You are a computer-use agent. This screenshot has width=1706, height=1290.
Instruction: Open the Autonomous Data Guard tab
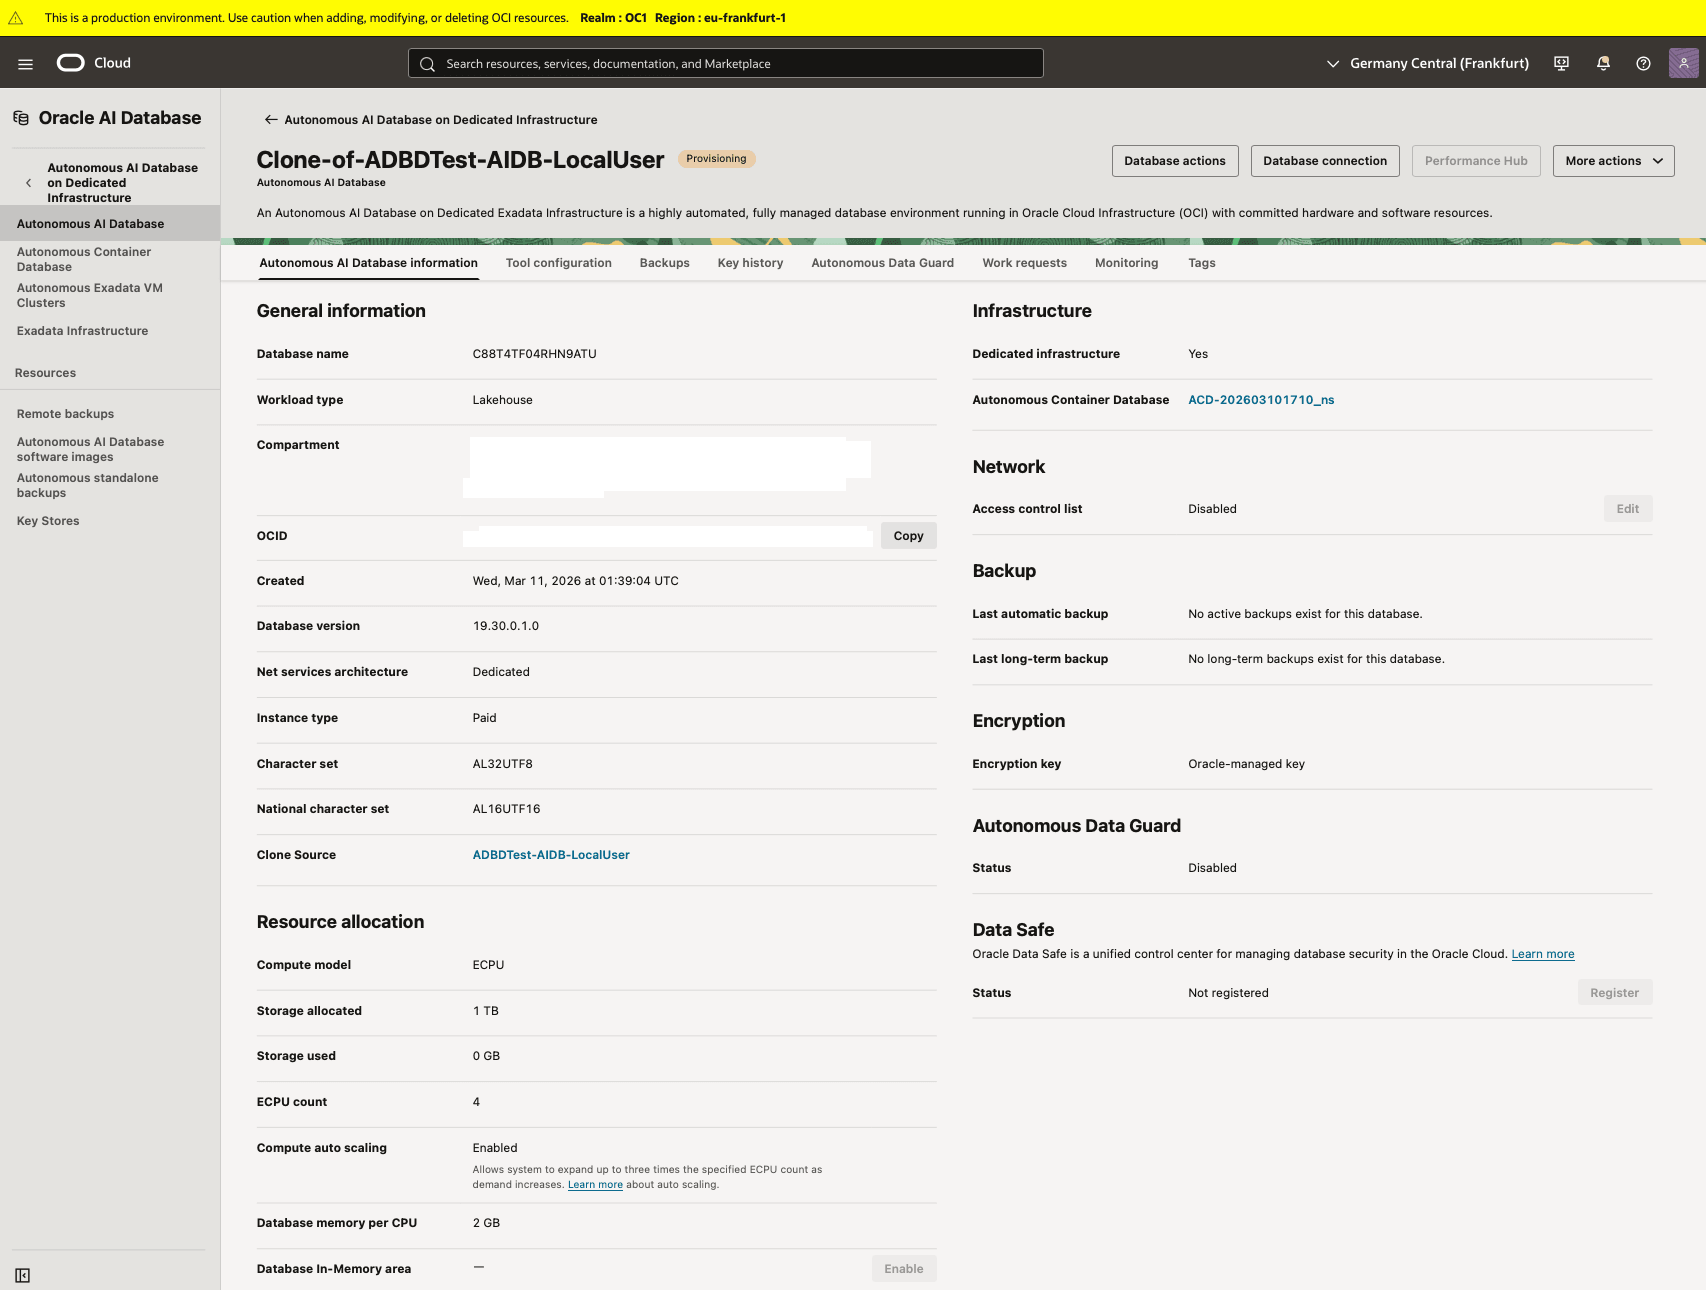(x=882, y=263)
